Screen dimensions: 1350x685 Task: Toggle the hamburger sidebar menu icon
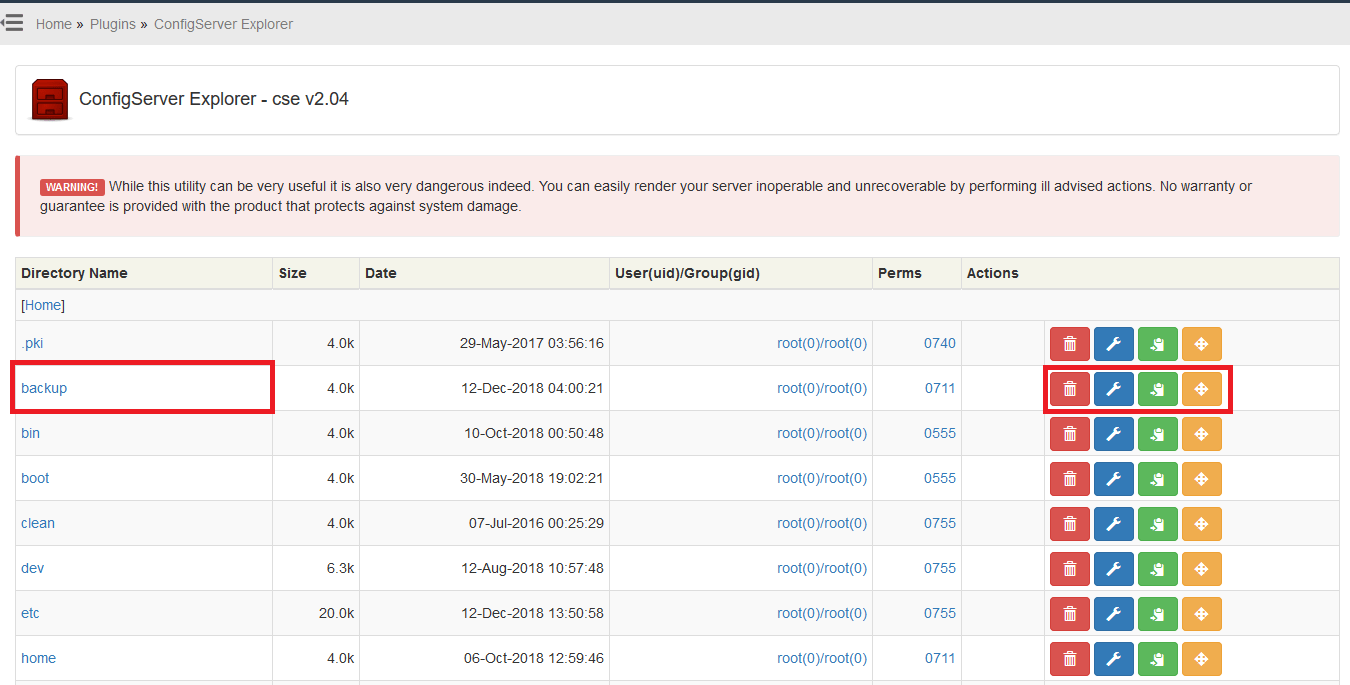pyautogui.click(x=12, y=22)
